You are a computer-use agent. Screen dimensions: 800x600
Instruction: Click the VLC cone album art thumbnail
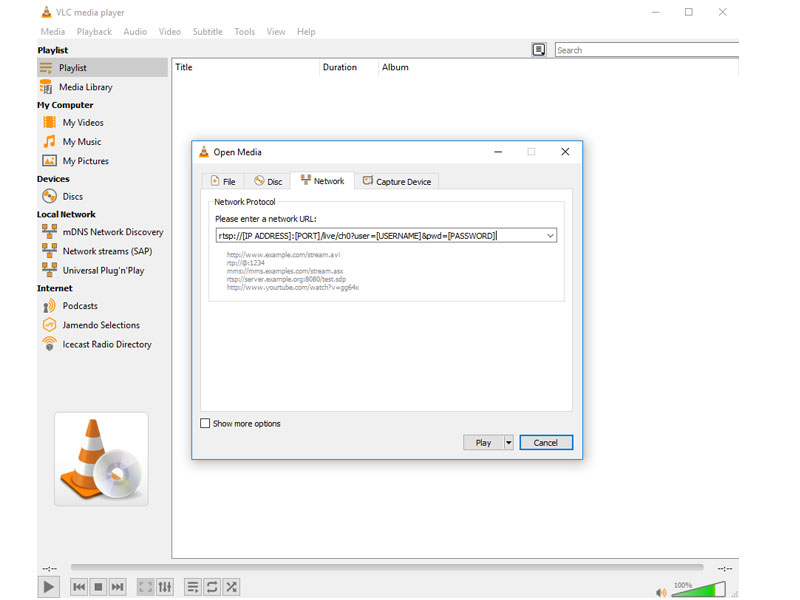coord(101,459)
